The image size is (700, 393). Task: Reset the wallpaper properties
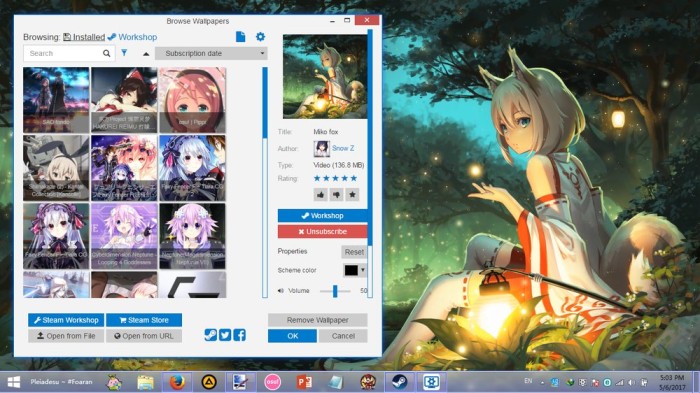coord(354,252)
